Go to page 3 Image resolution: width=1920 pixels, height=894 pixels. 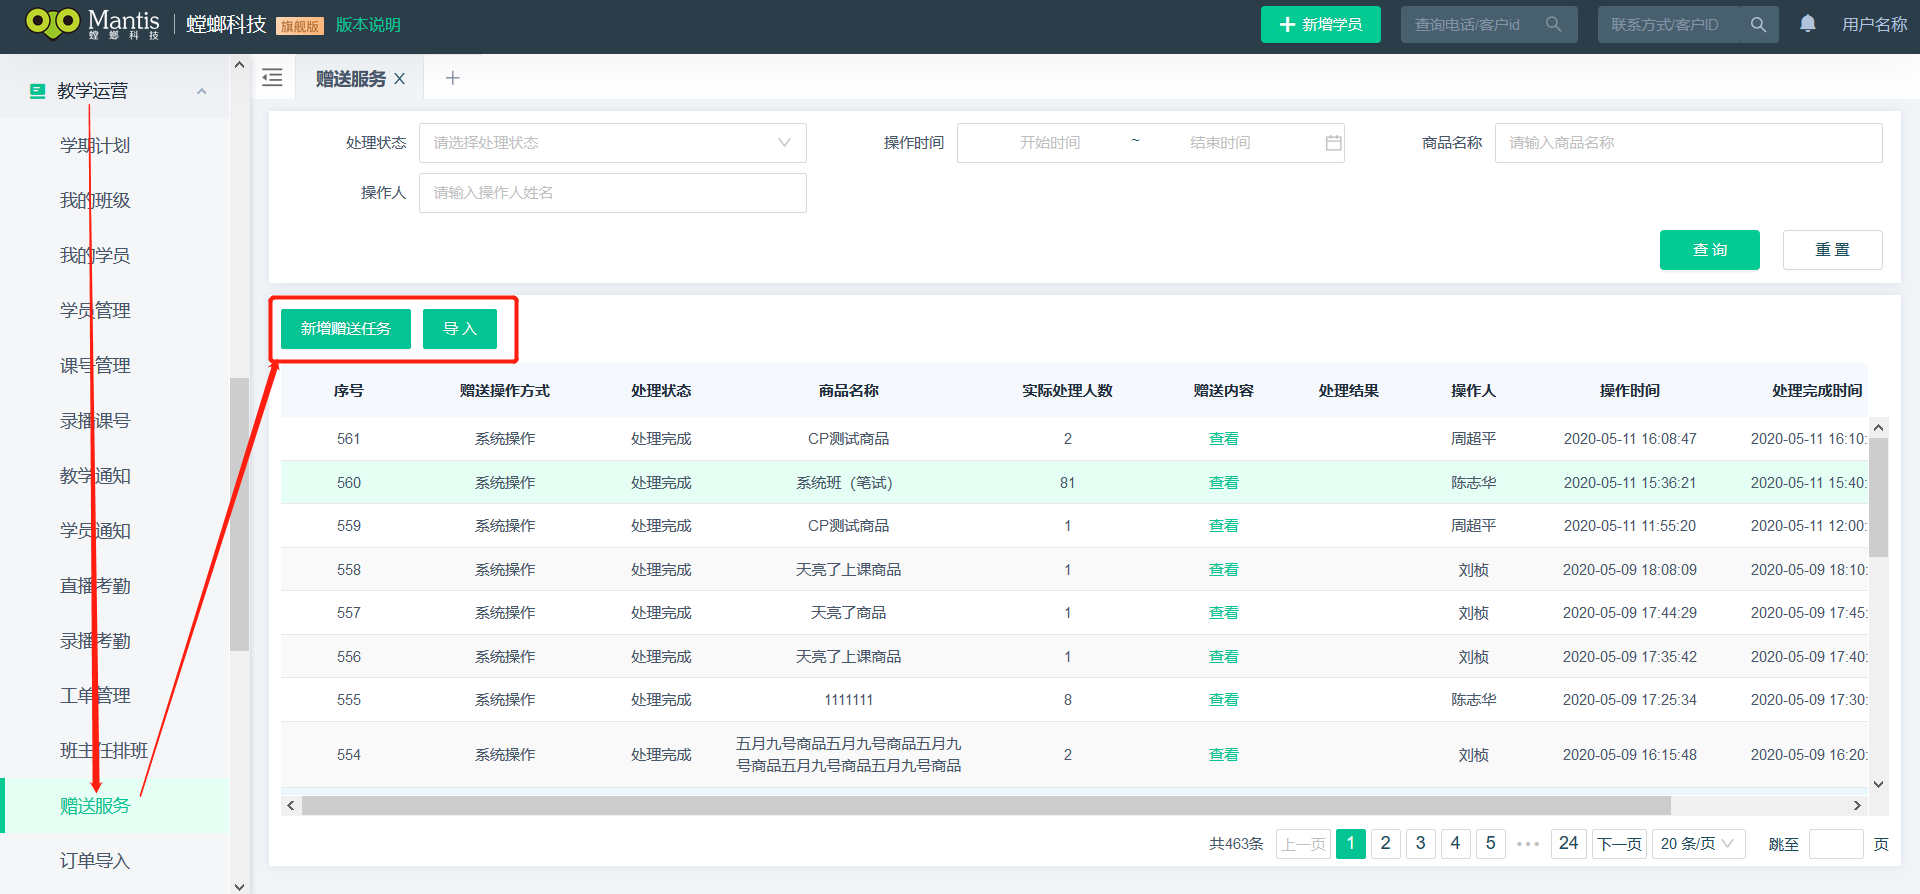coord(1420,844)
